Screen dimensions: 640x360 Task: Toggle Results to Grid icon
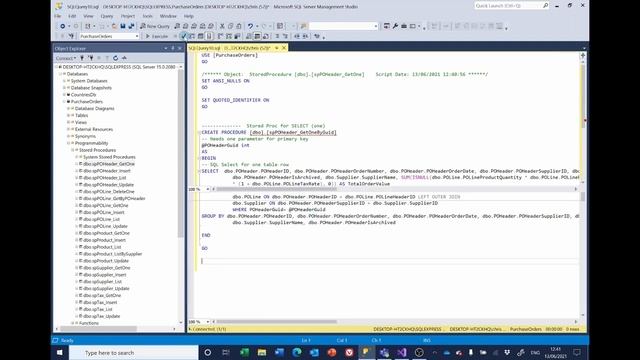257,36
